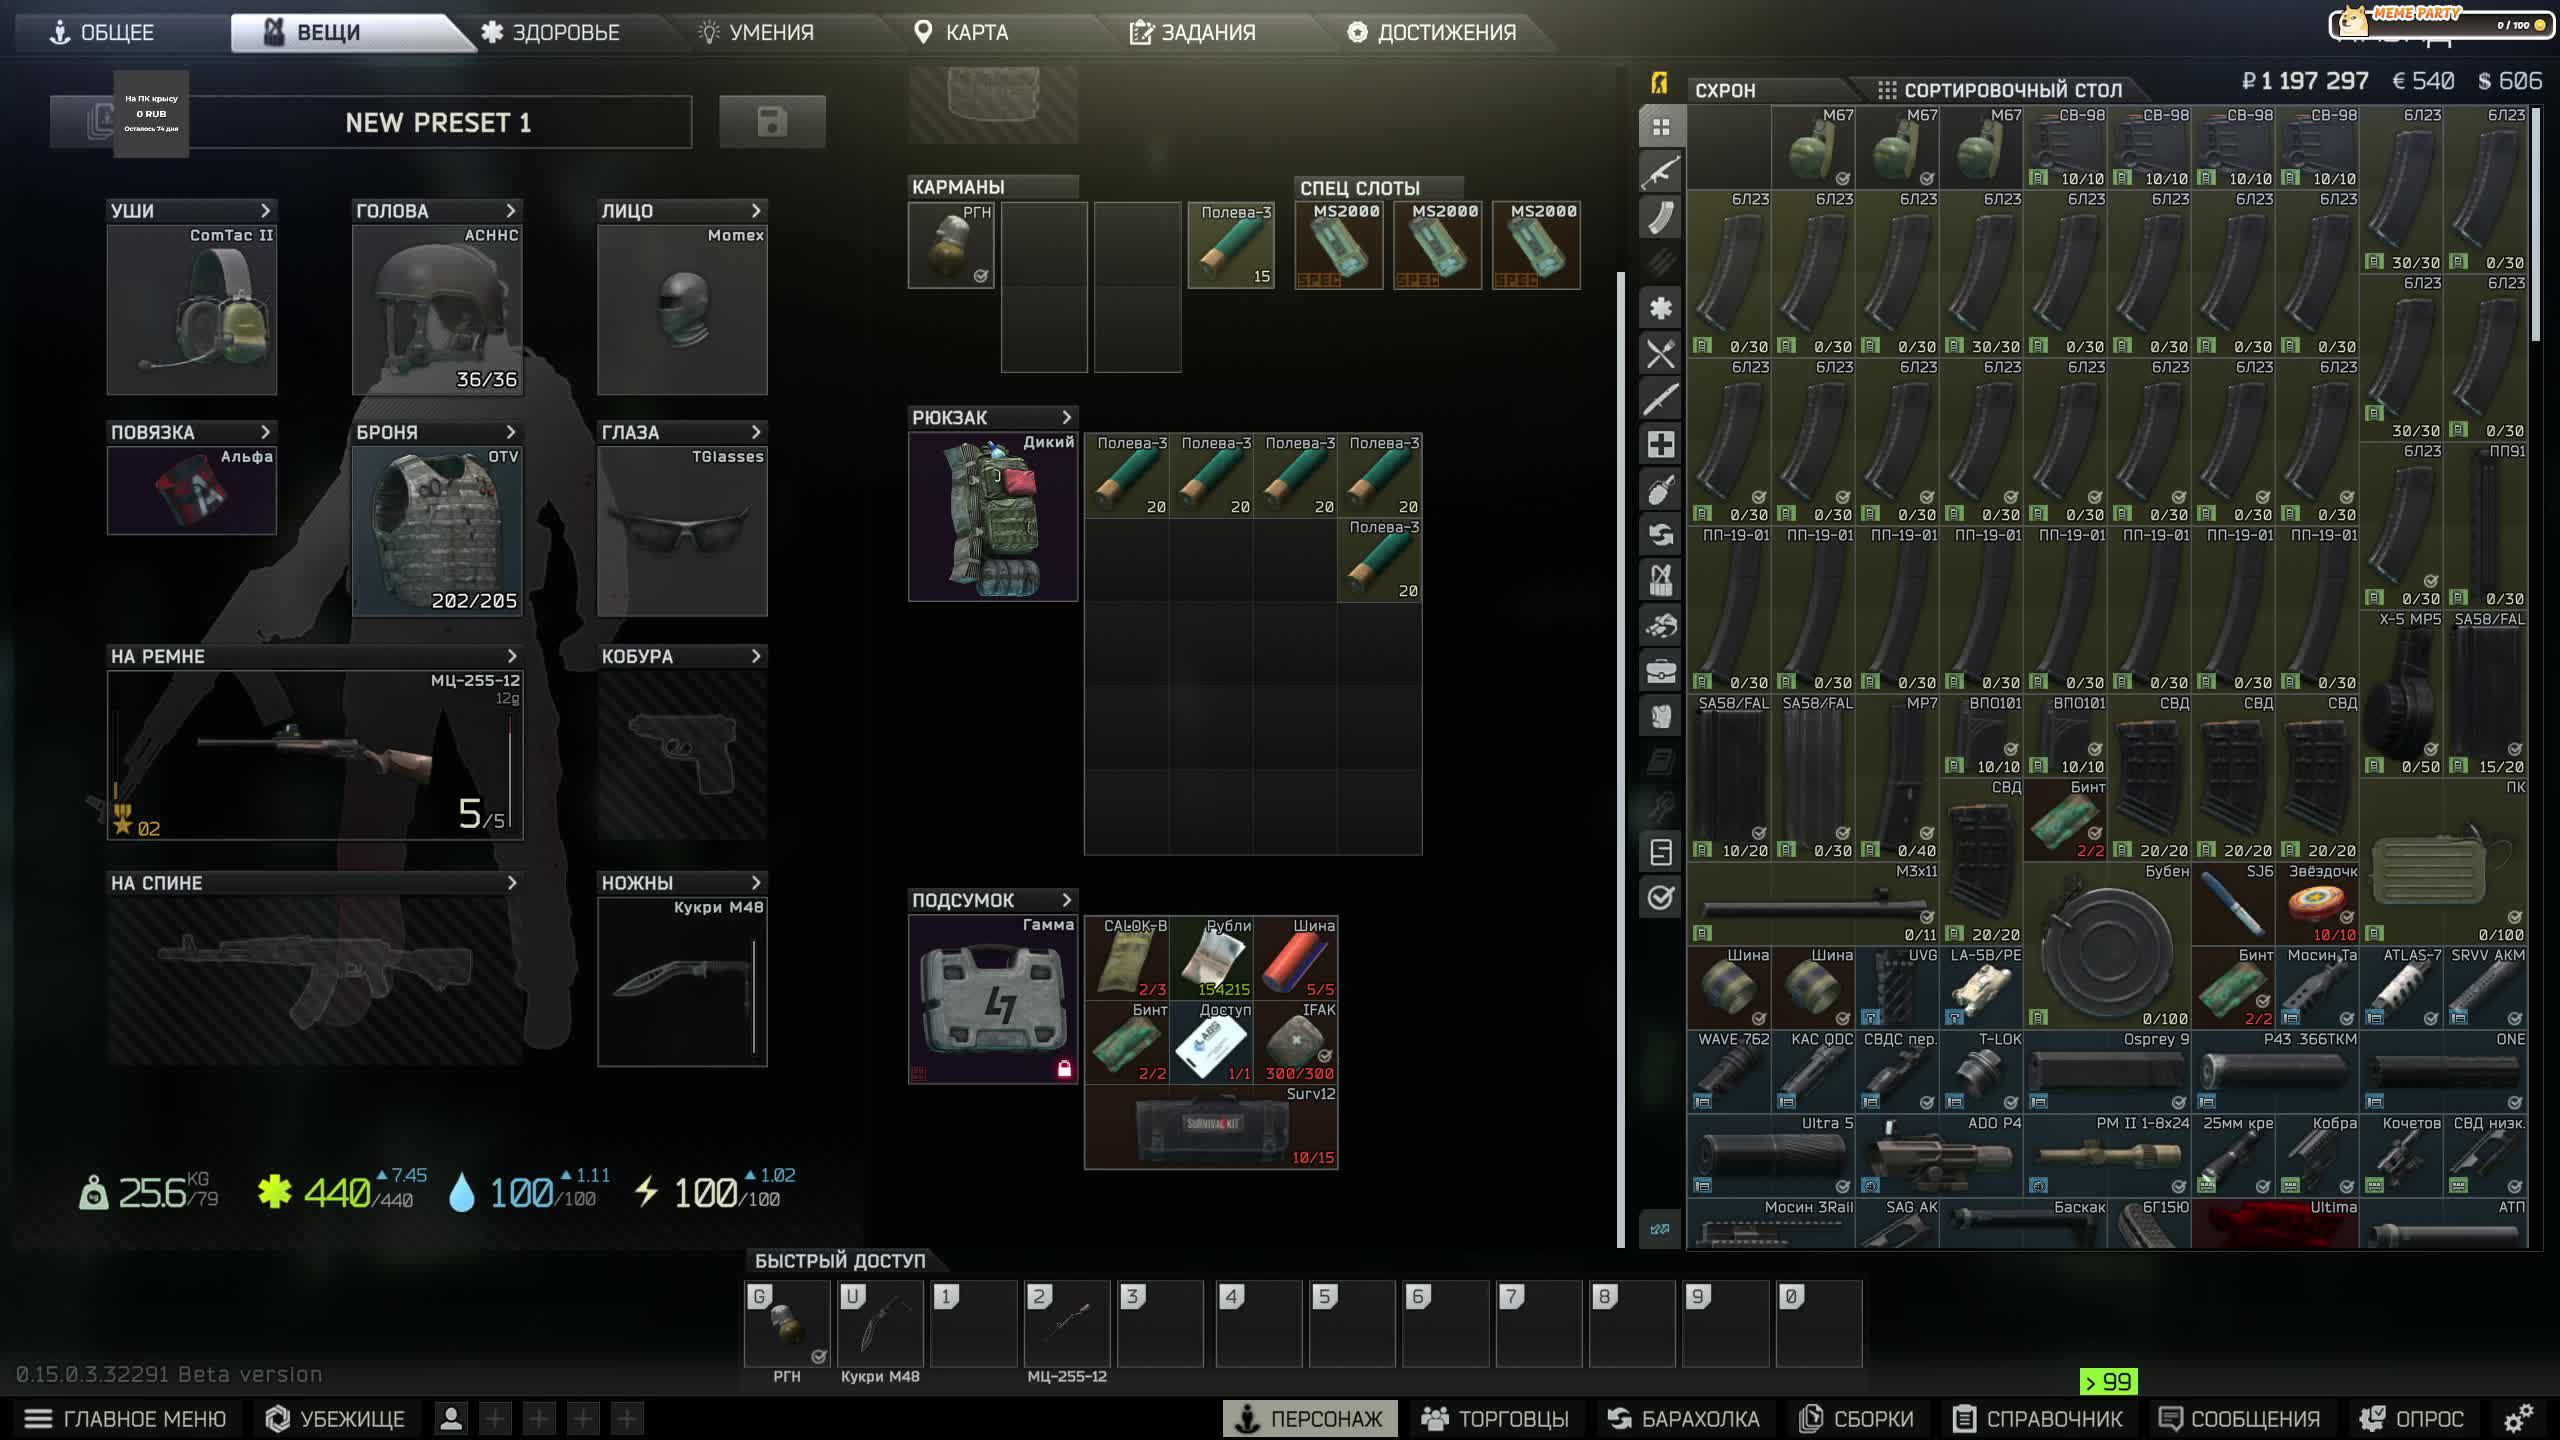This screenshot has width=2560, height=1440.
Task: Expand the УШИ slot chevron arrow
Action: (x=265, y=210)
